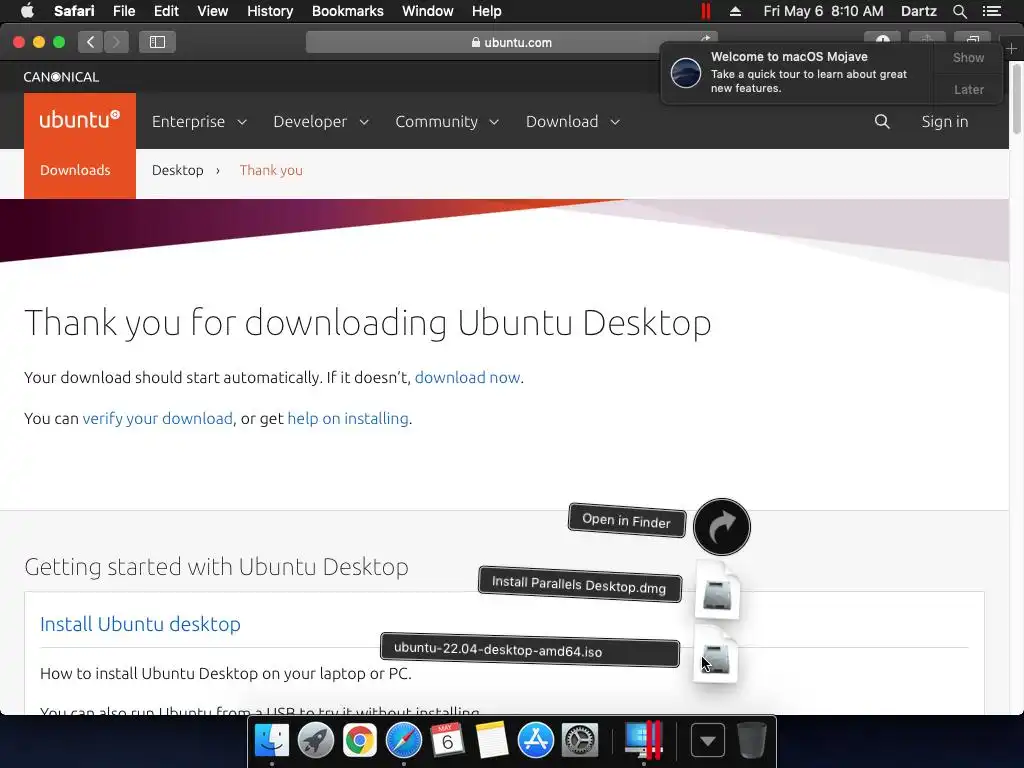This screenshot has height=768, width=1024.
Task: Expand the Enterprise dropdown
Action: [199, 121]
